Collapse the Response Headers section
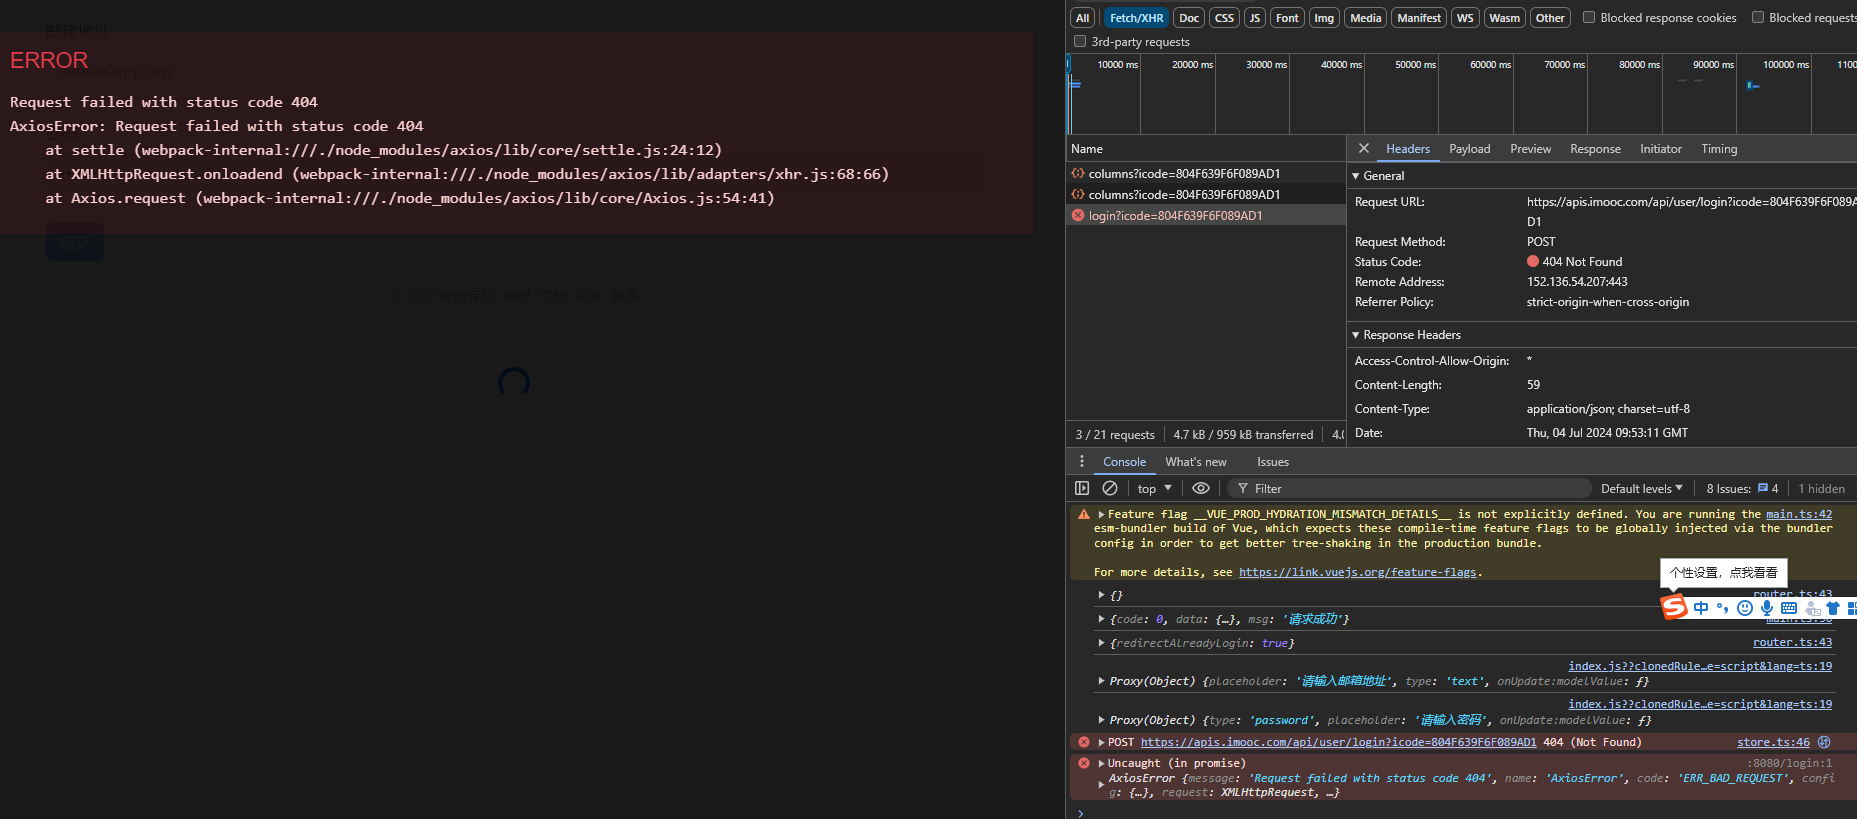This screenshot has width=1857, height=819. tap(1356, 335)
